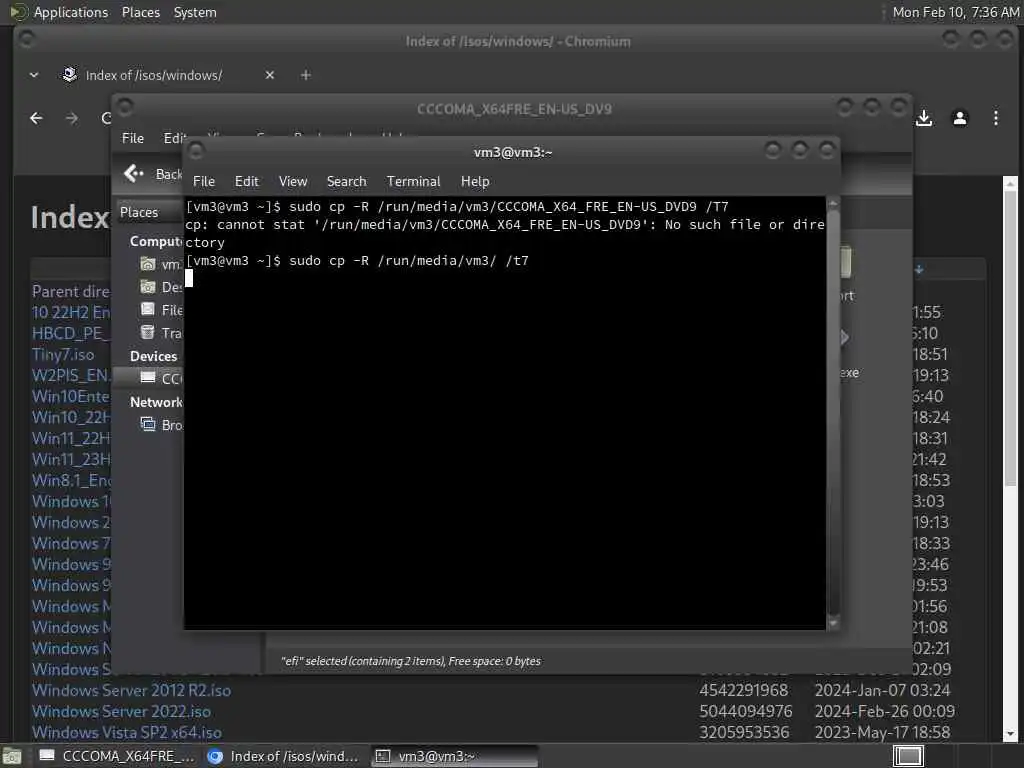
Task: Click file size 4542291968 in the index
Action: (743, 690)
